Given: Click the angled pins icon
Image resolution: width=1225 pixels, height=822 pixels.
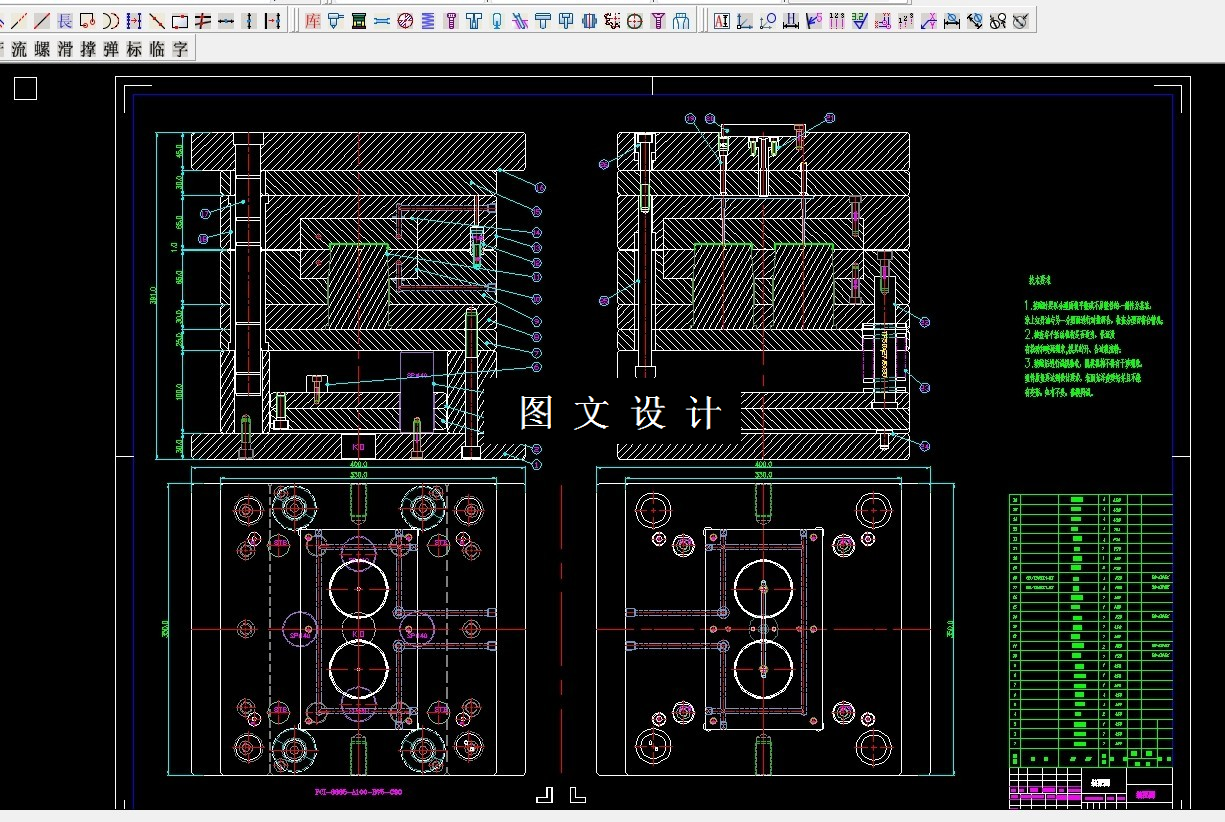Looking at the screenshot, I should pos(520,20).
